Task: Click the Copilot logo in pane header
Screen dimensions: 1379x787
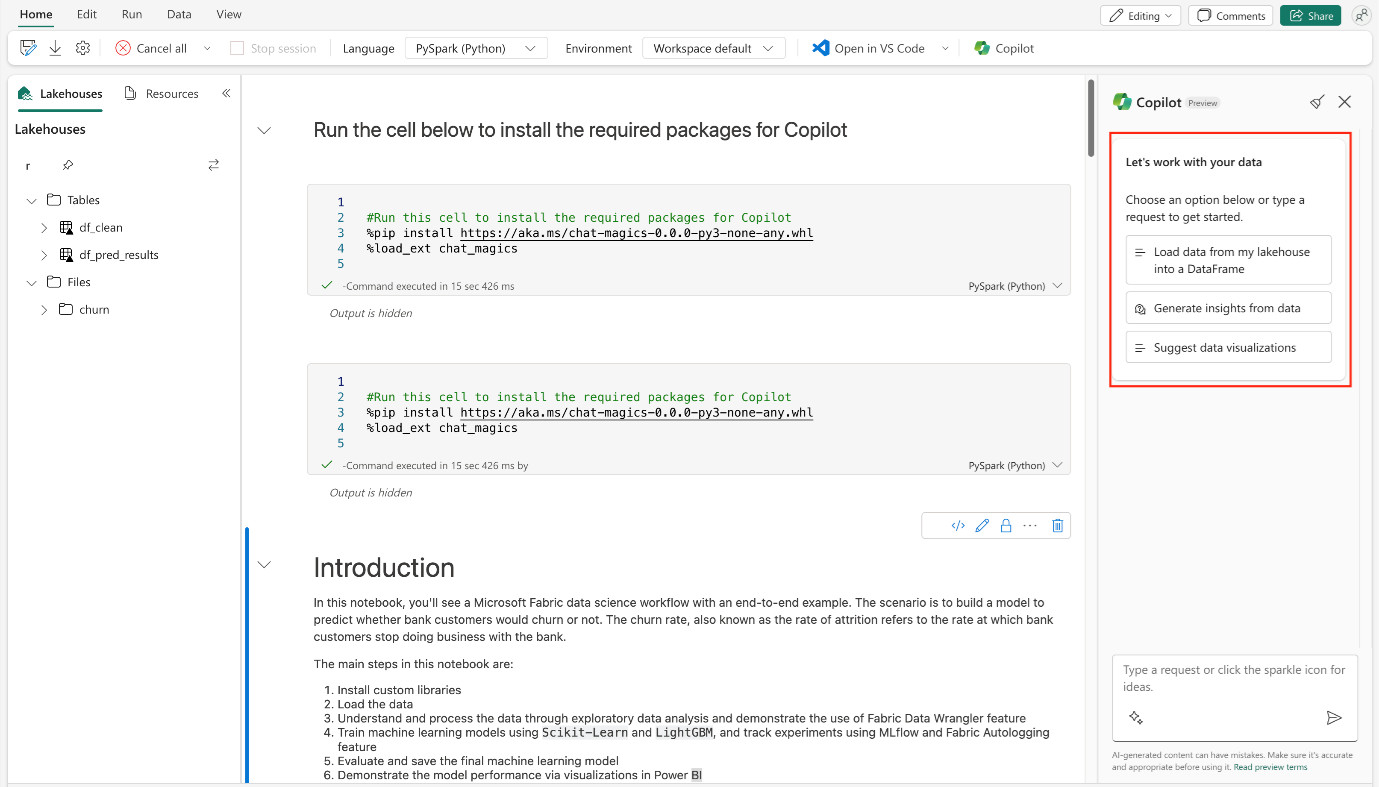Action: tap(1122, 102)
